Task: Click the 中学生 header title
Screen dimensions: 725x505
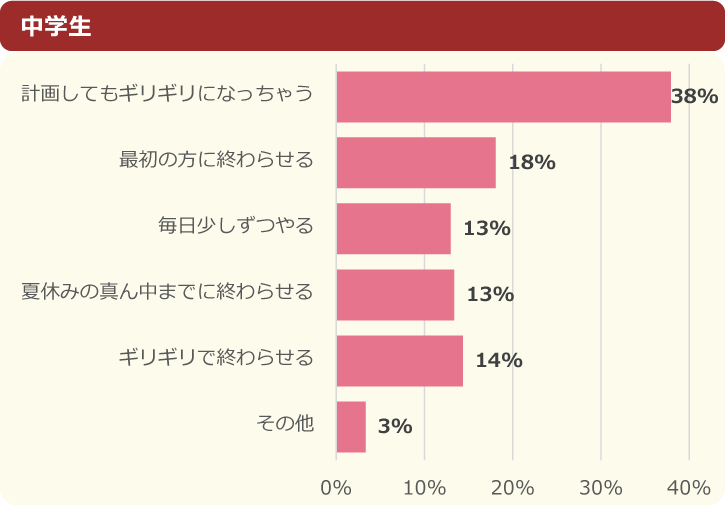Action: pyautogui.click(x=56, y=27)
